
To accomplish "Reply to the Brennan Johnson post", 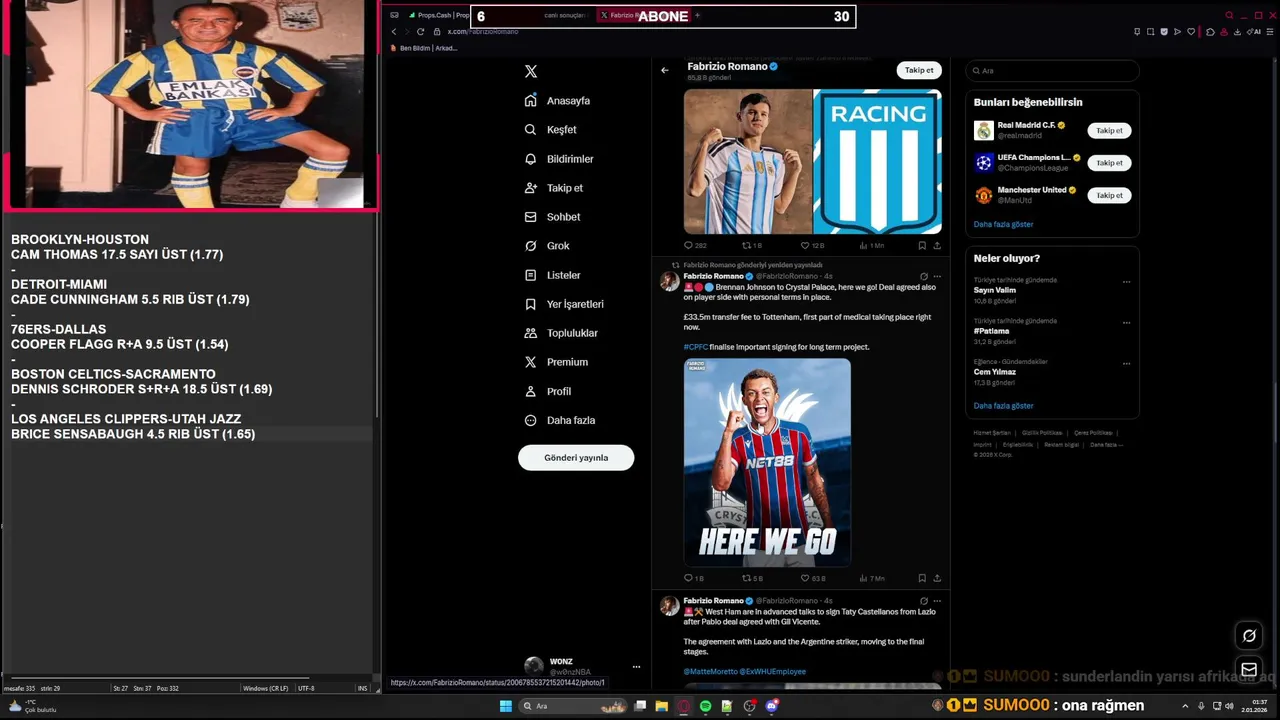I will (694, 578).
